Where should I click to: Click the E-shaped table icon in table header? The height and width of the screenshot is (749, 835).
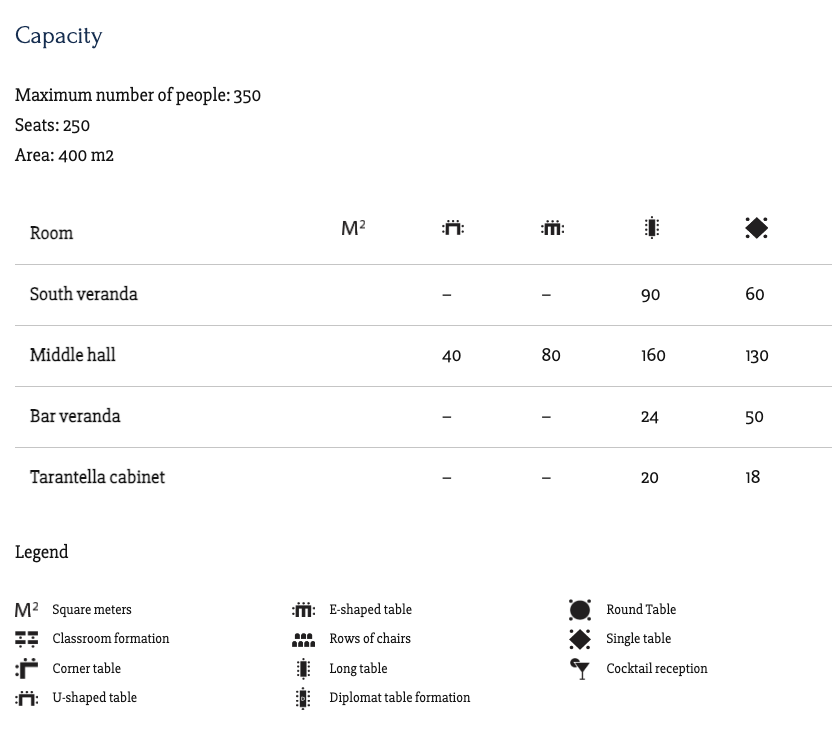(552, 228)
